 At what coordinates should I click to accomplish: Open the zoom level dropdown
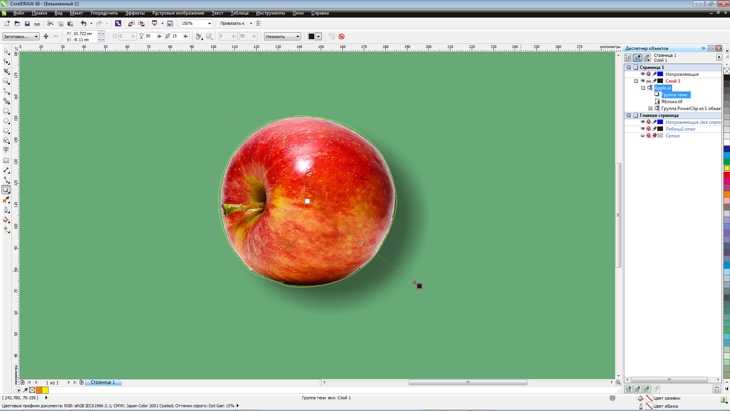[209, 23]
